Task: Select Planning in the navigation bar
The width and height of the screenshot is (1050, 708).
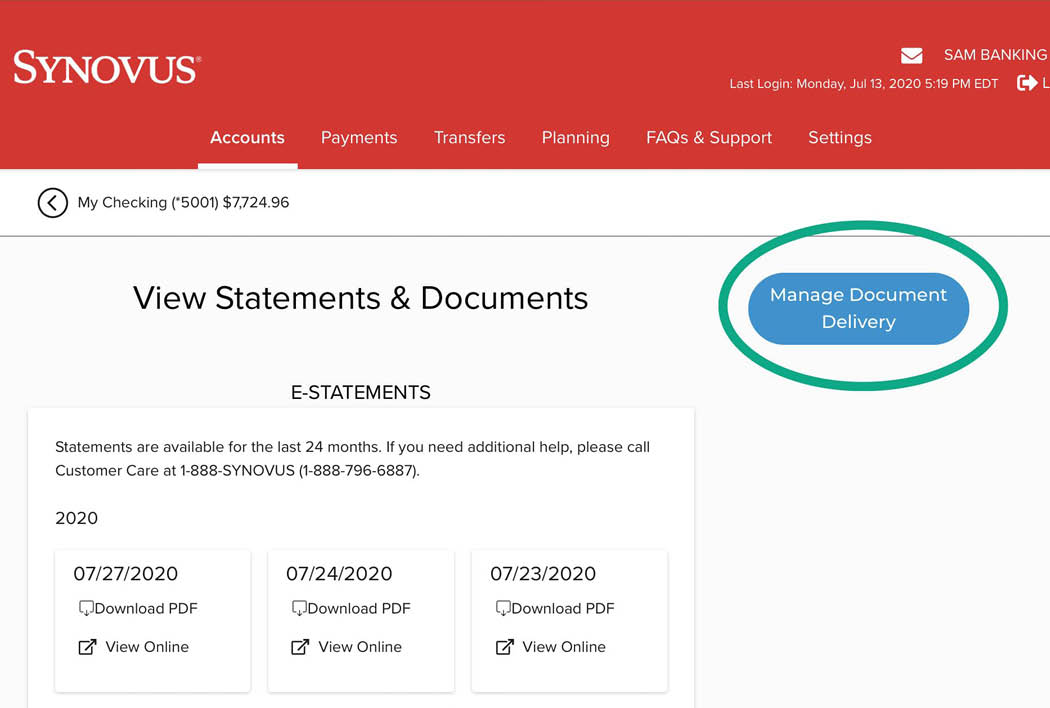Action: point(575,138)
